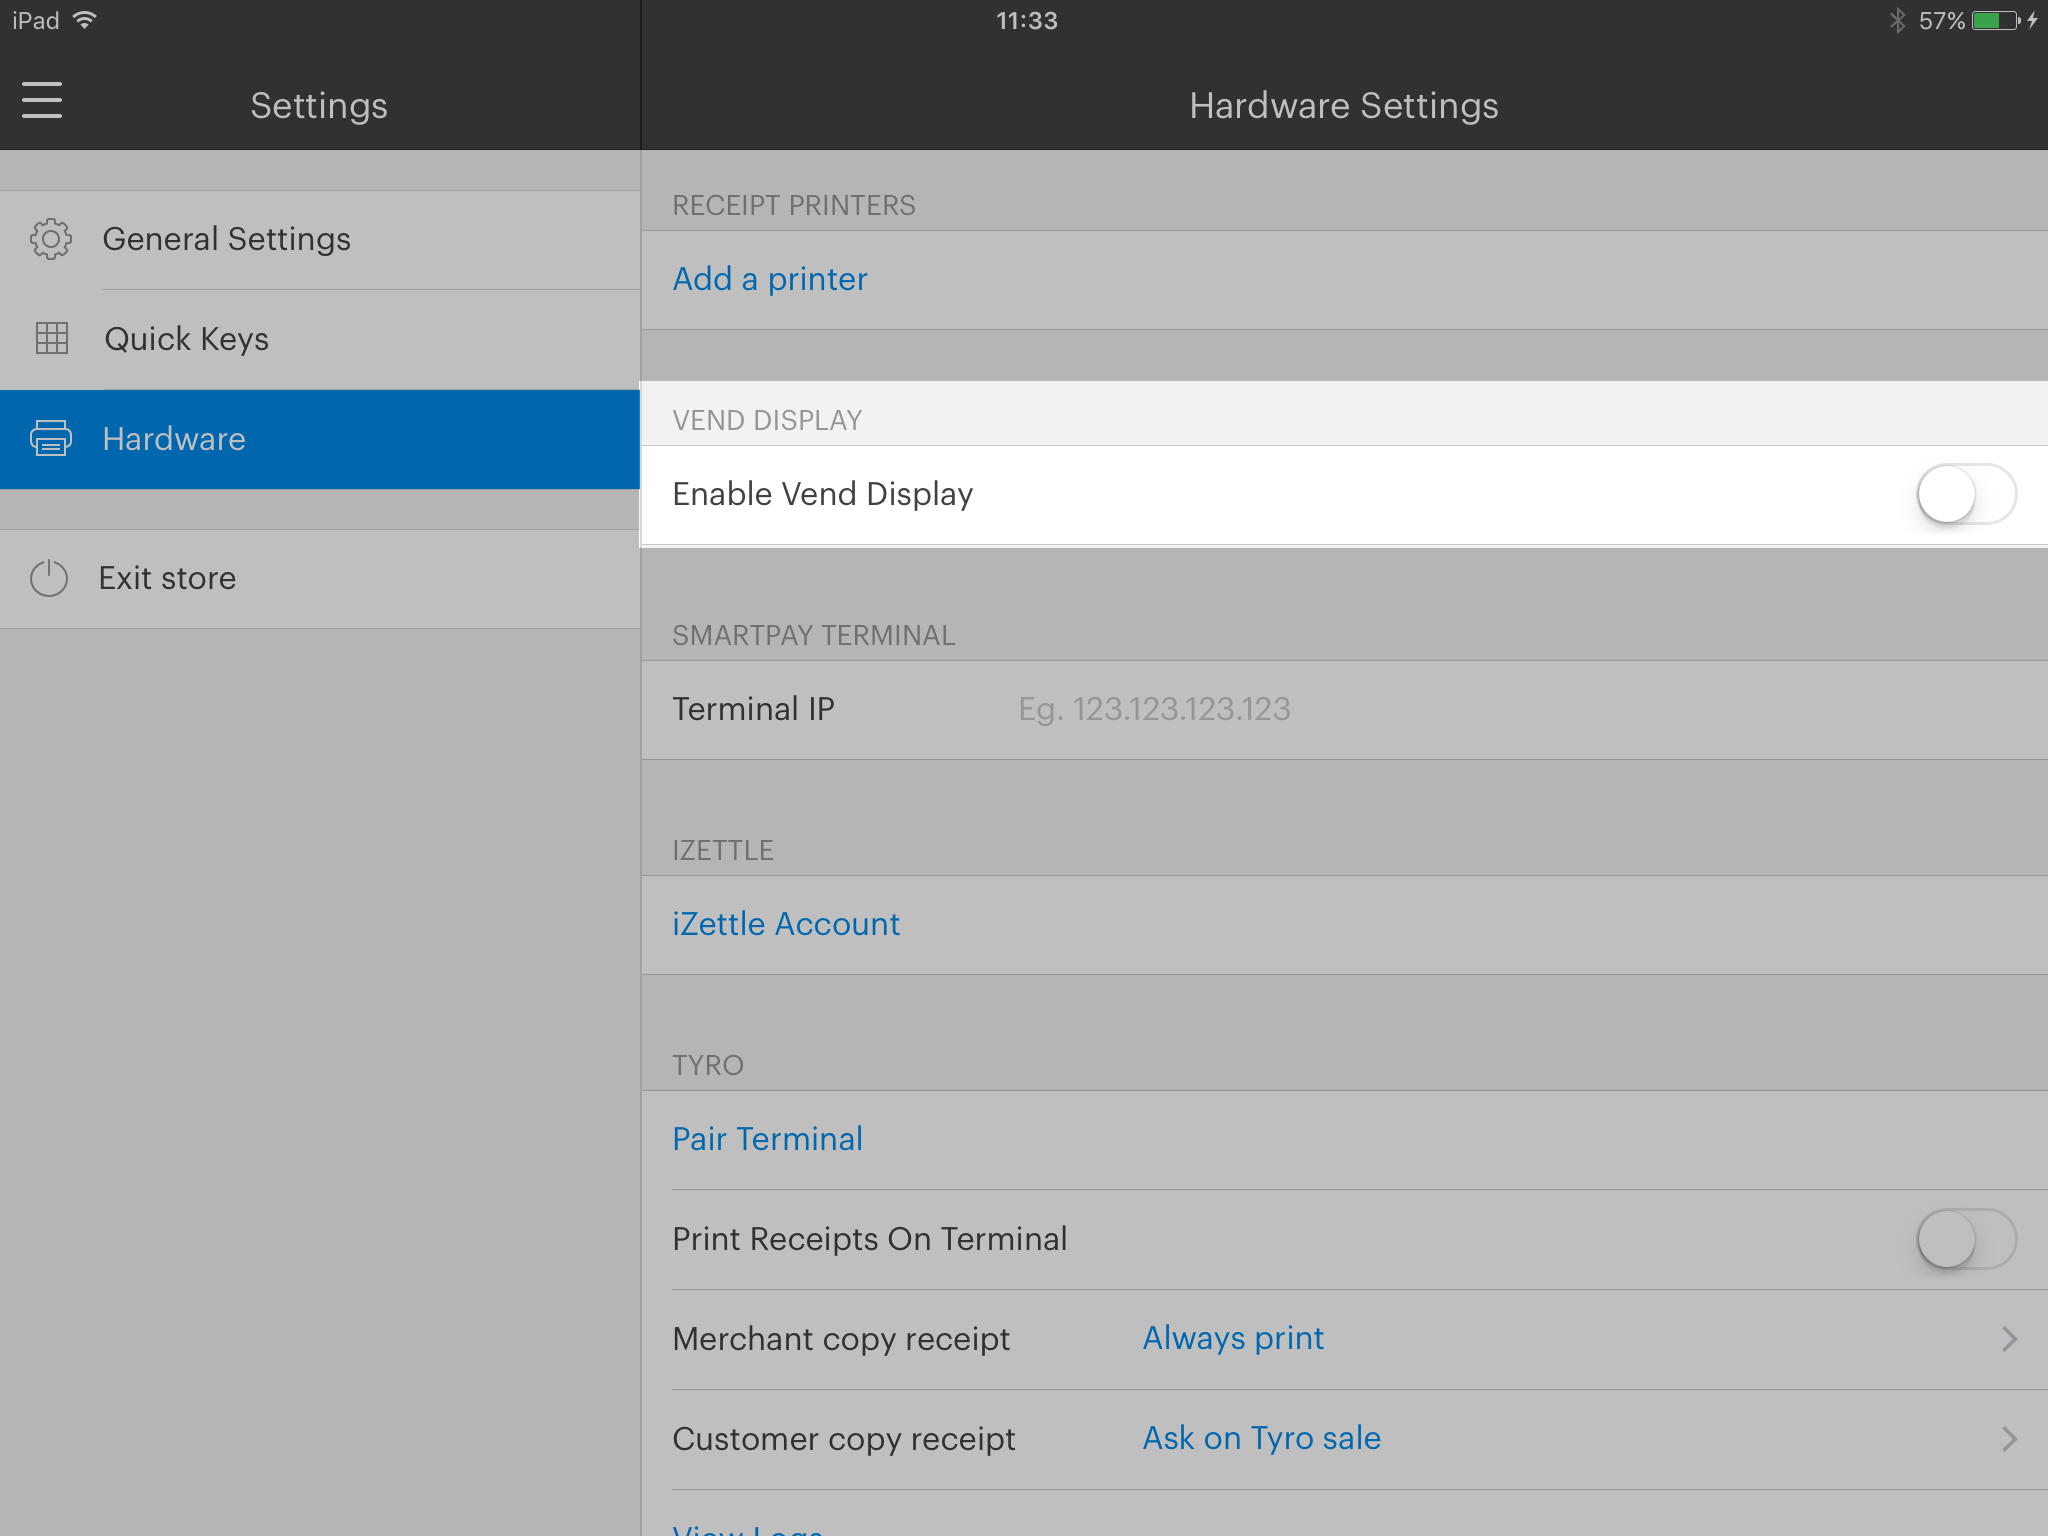Image resolution: width=2048 pixels, height=1536 pixels.
Task: Toggle Print Receipts On Terminal switch
Action: point(1965,1239)
